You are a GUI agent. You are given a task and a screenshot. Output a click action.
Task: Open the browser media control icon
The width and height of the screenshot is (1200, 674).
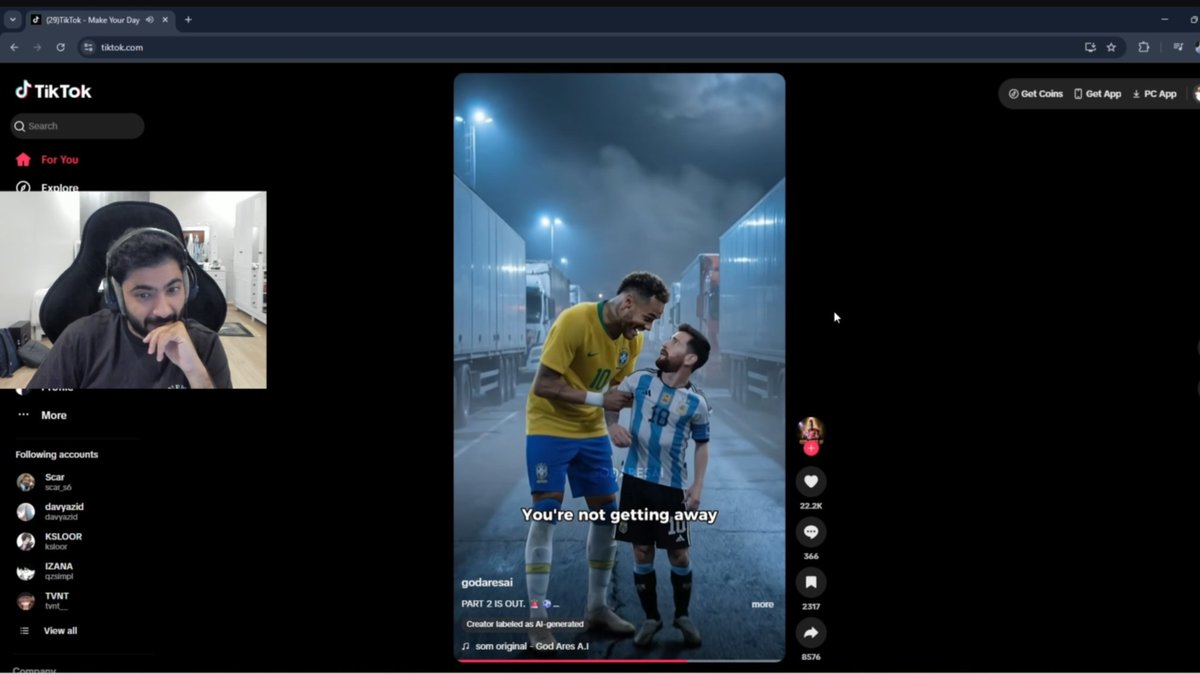[x=1178, y=47]
